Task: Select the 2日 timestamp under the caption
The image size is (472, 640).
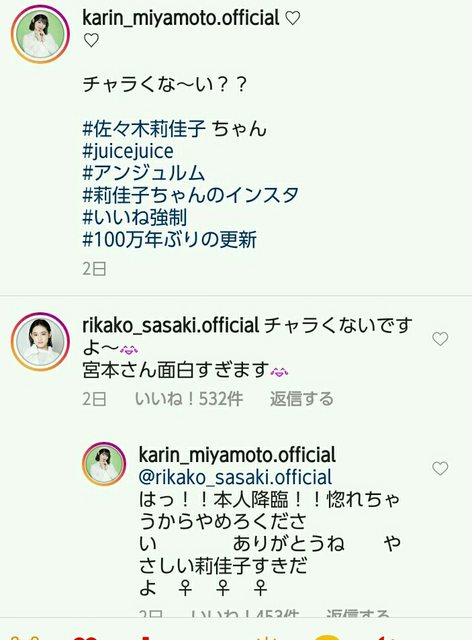Action: (94, 269)
